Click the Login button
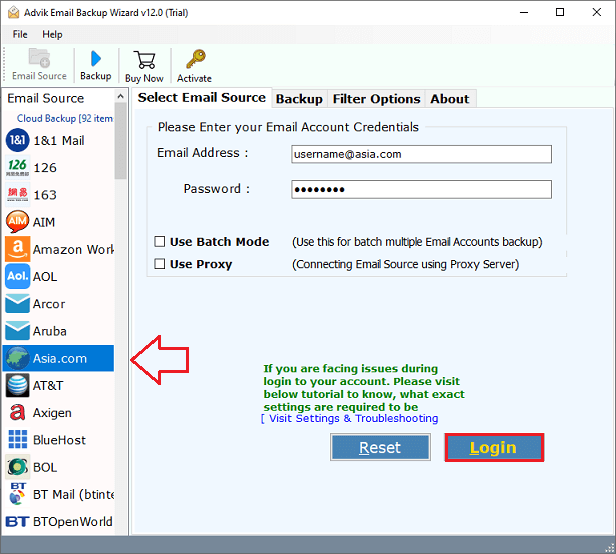The image size is (616, 554). tap(494, 448)
